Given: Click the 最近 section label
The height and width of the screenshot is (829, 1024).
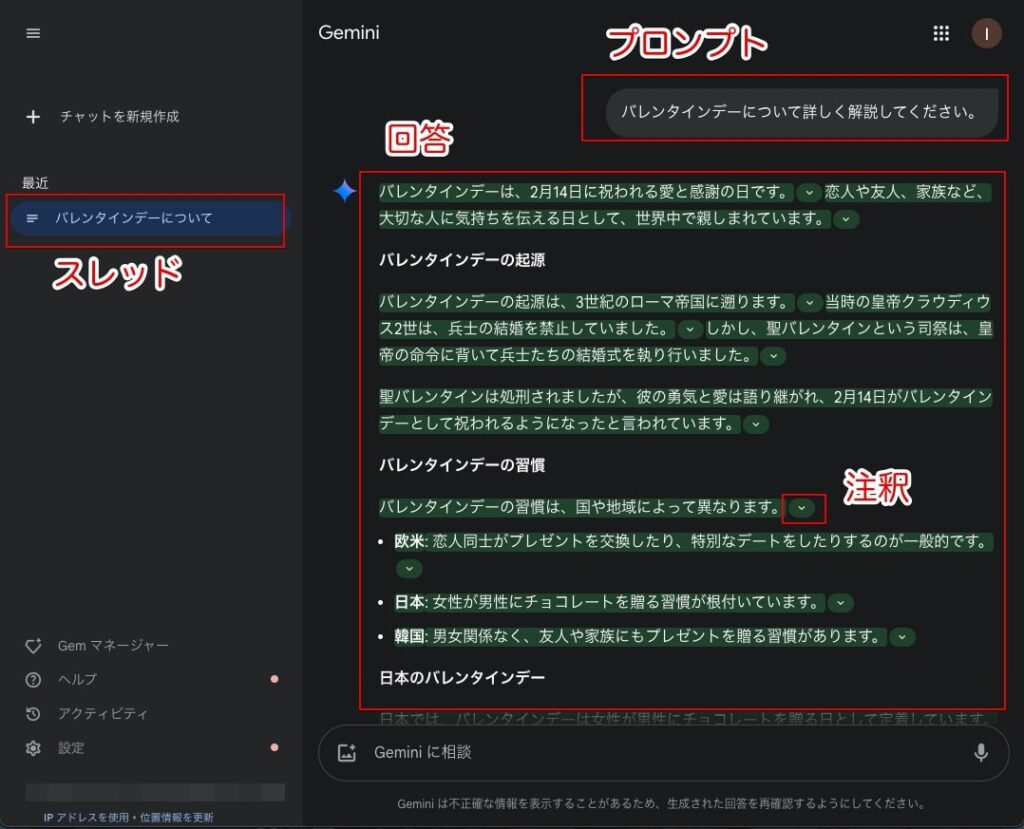Looking at the screenshot, I should [x=35, y=183].
